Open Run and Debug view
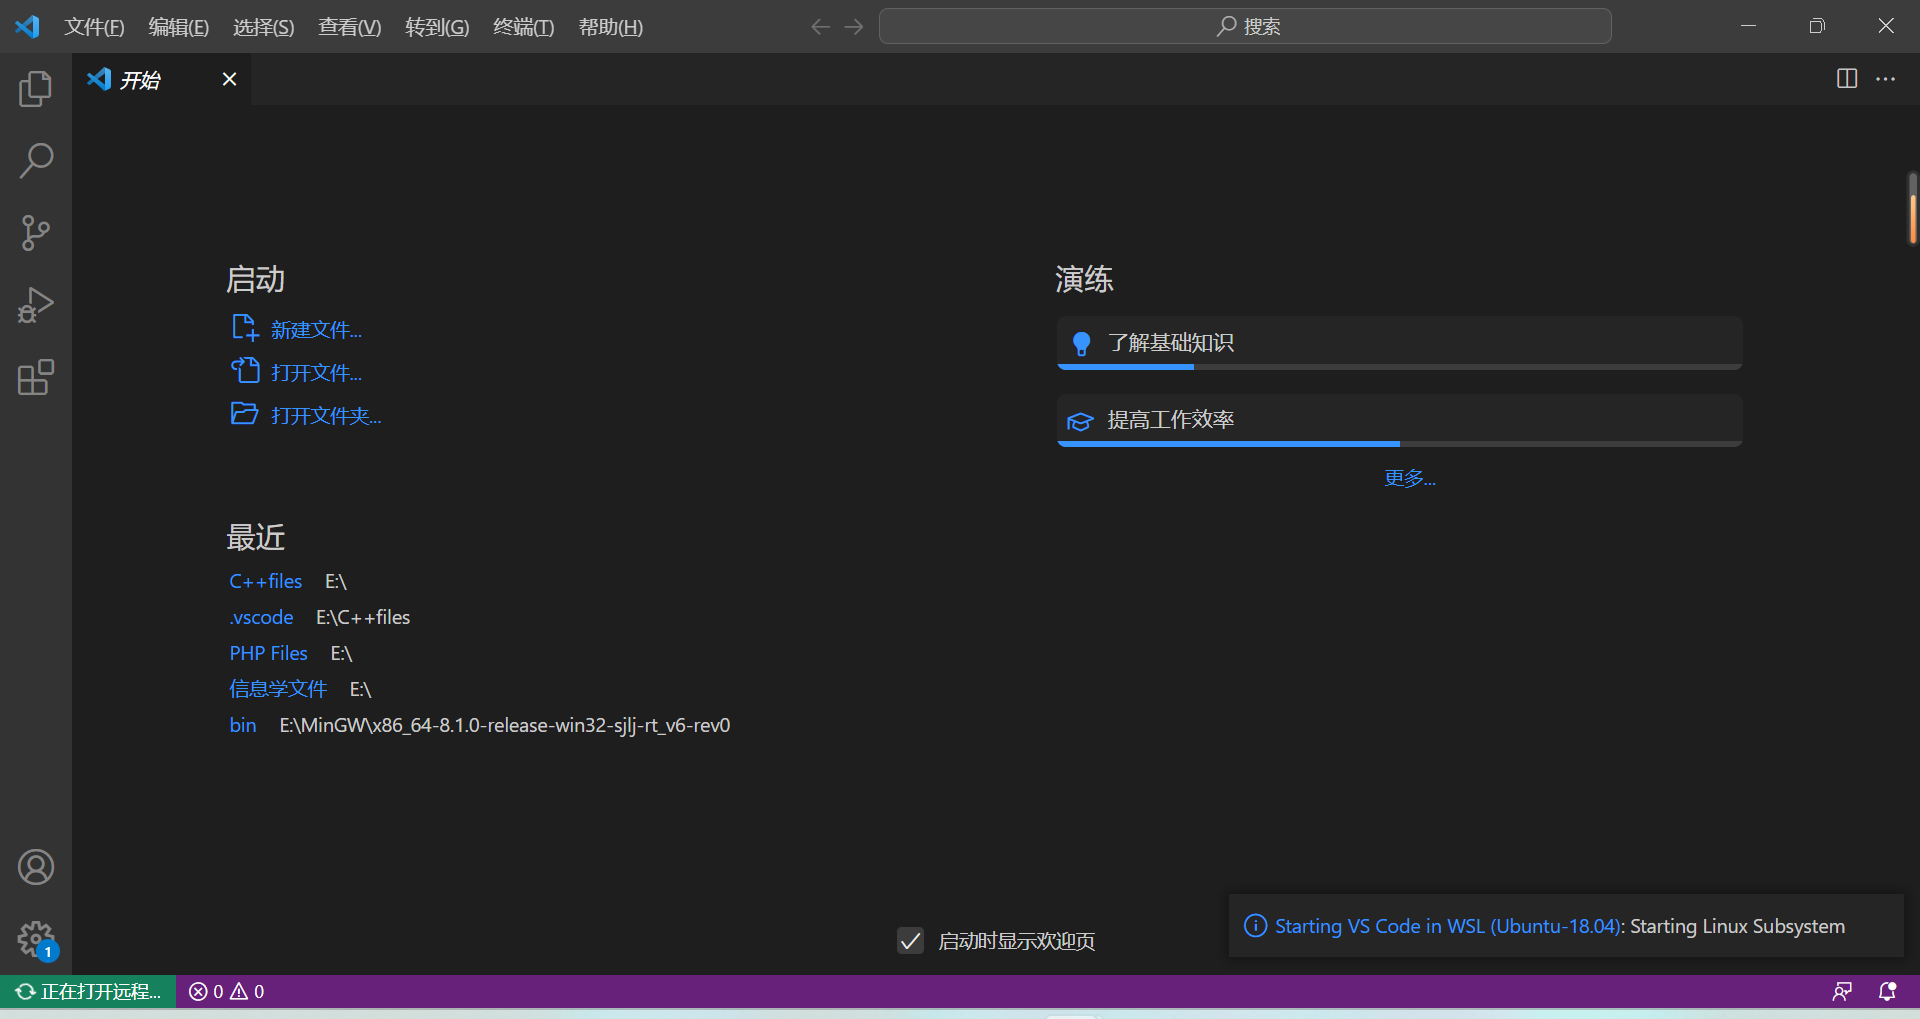1920x1019 pixels. pyautogui.click(x=35, y=305)
